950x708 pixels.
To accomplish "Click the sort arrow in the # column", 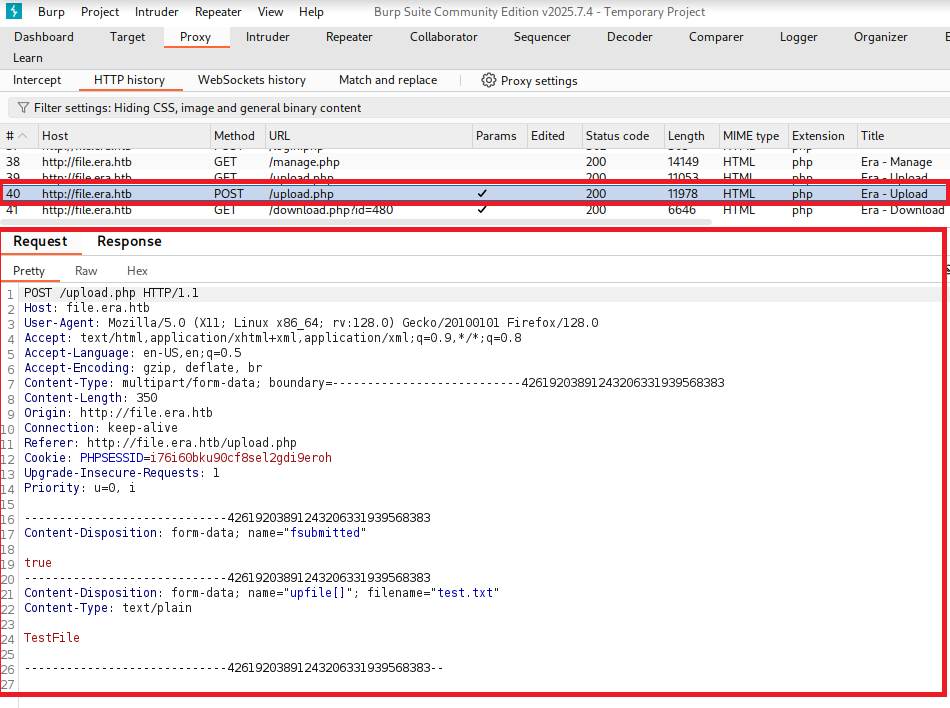I will coord(23,136).
